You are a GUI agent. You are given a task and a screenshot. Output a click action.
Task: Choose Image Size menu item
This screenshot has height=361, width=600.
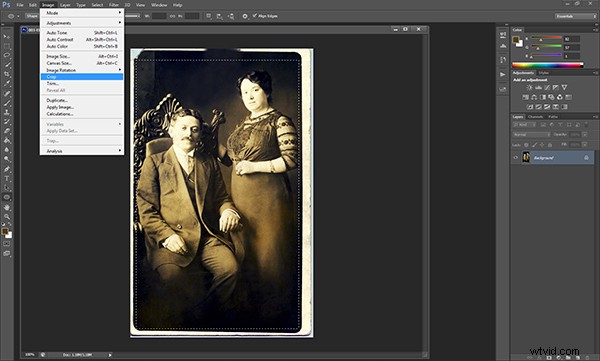click(82, 56)
